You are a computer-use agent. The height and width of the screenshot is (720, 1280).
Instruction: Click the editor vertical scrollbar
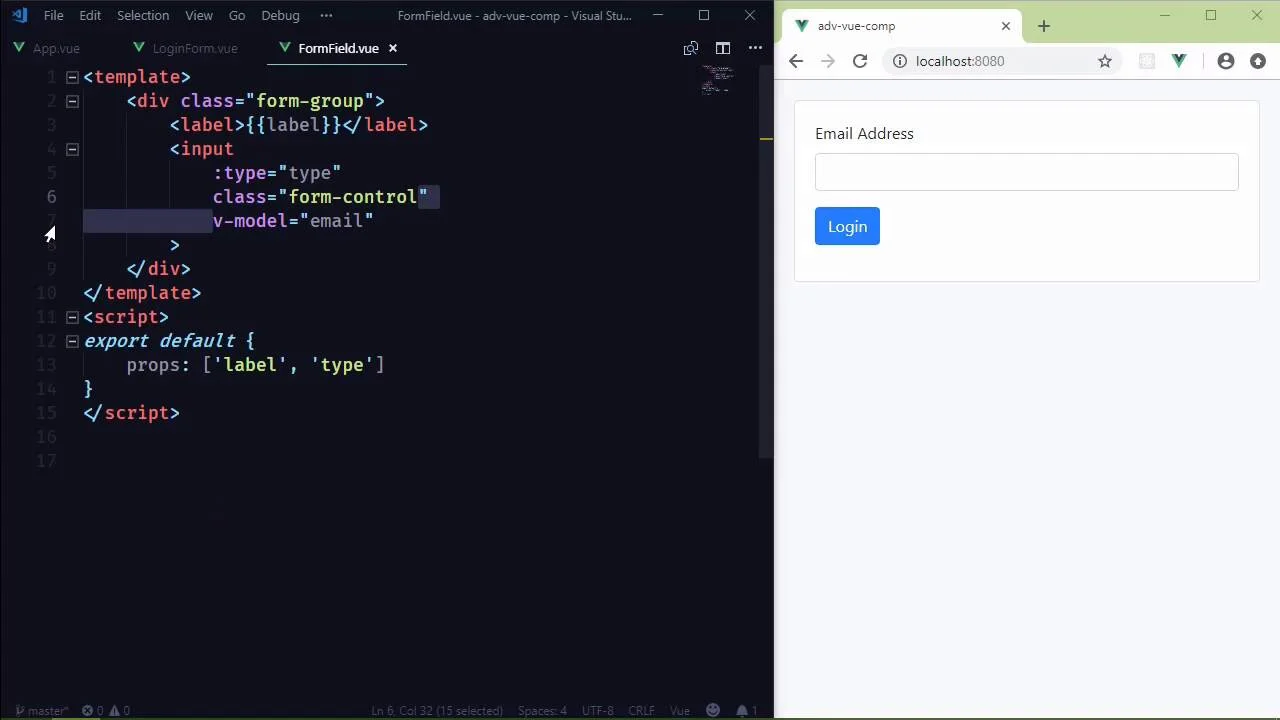(766, 260)
